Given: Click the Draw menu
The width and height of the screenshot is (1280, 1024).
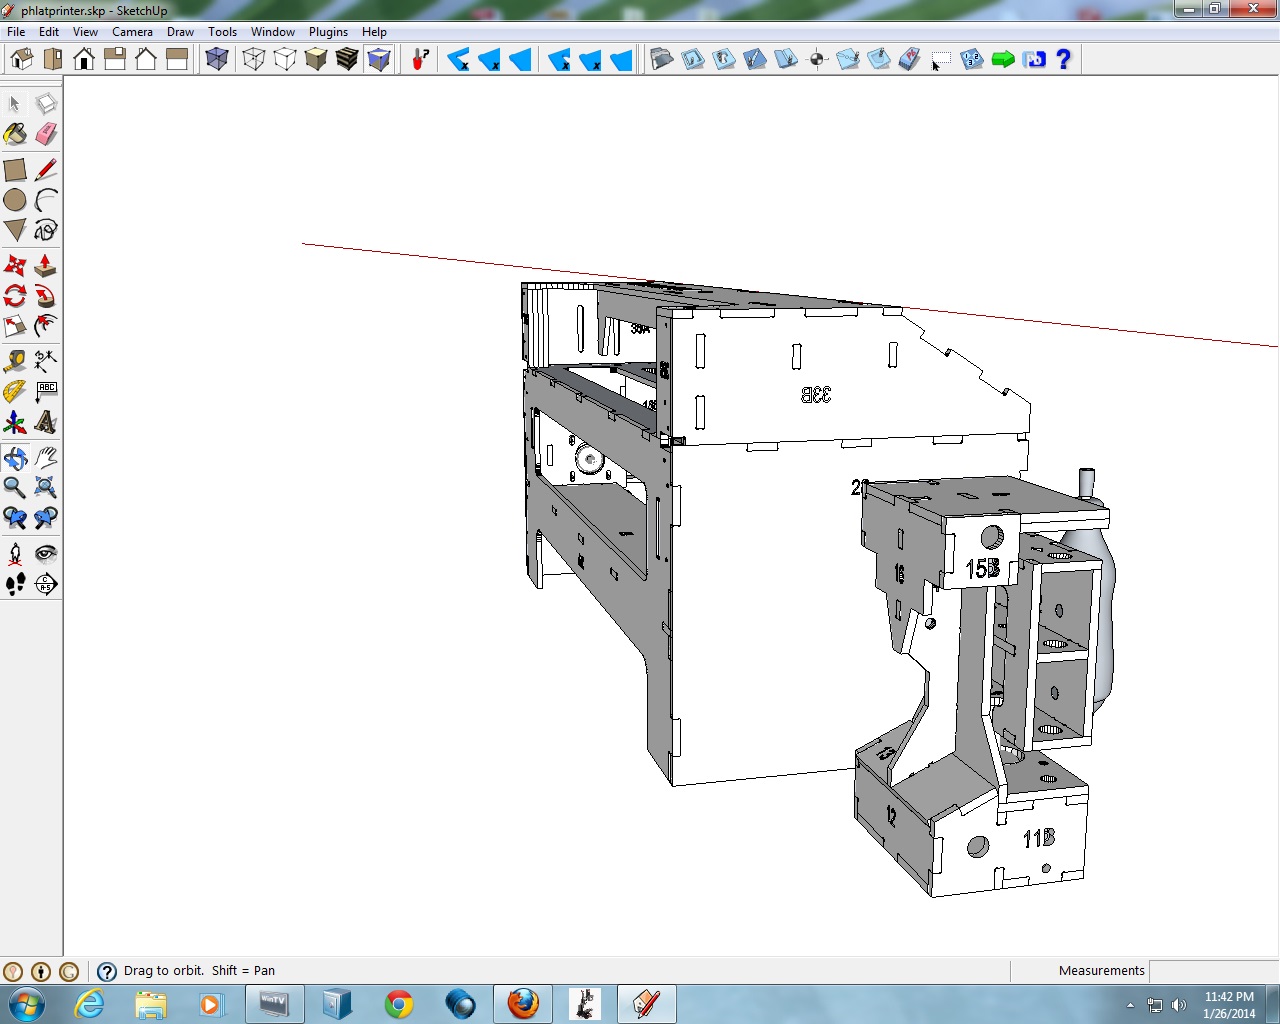Looking at the screenshot, I should [180, 32].
